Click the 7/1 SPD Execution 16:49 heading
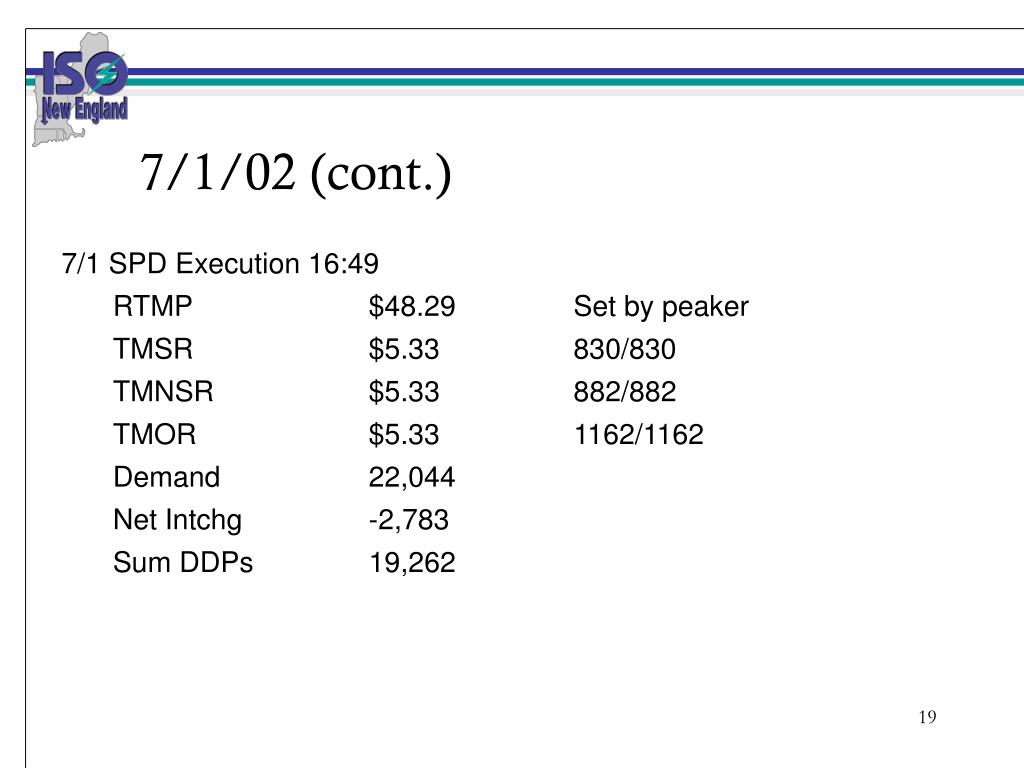 click(x=220, y=264)
